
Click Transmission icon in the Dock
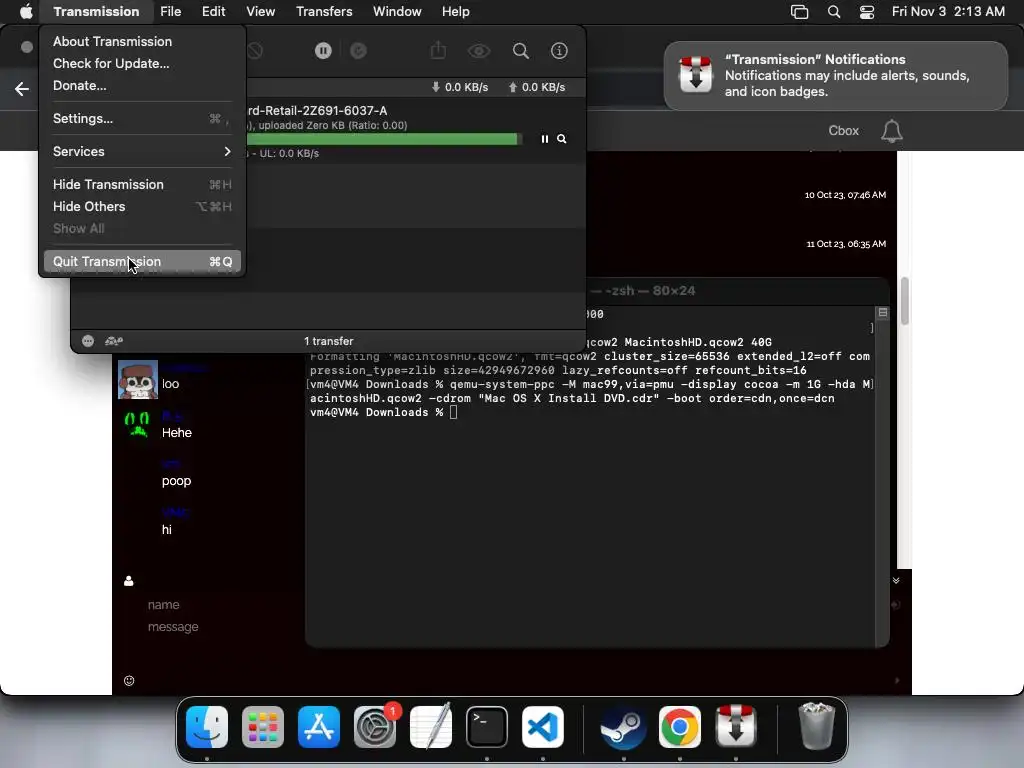click(735, 726)
